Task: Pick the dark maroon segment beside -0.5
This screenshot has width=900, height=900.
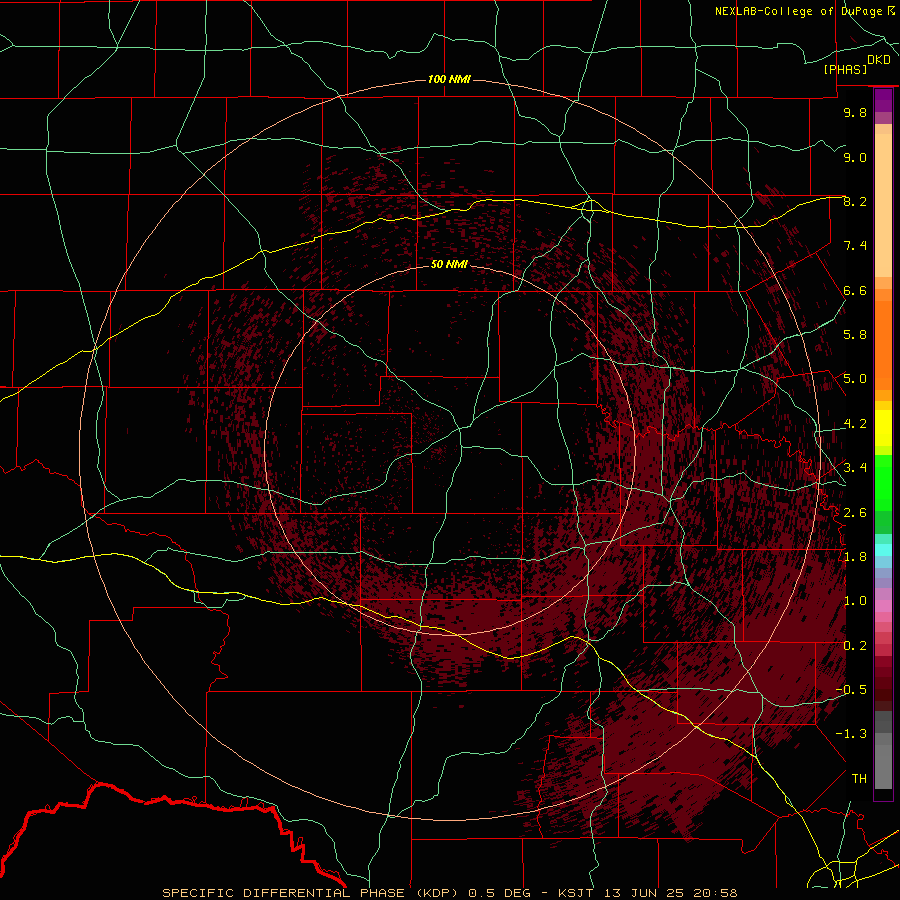Action: click(x=883, y=695)
